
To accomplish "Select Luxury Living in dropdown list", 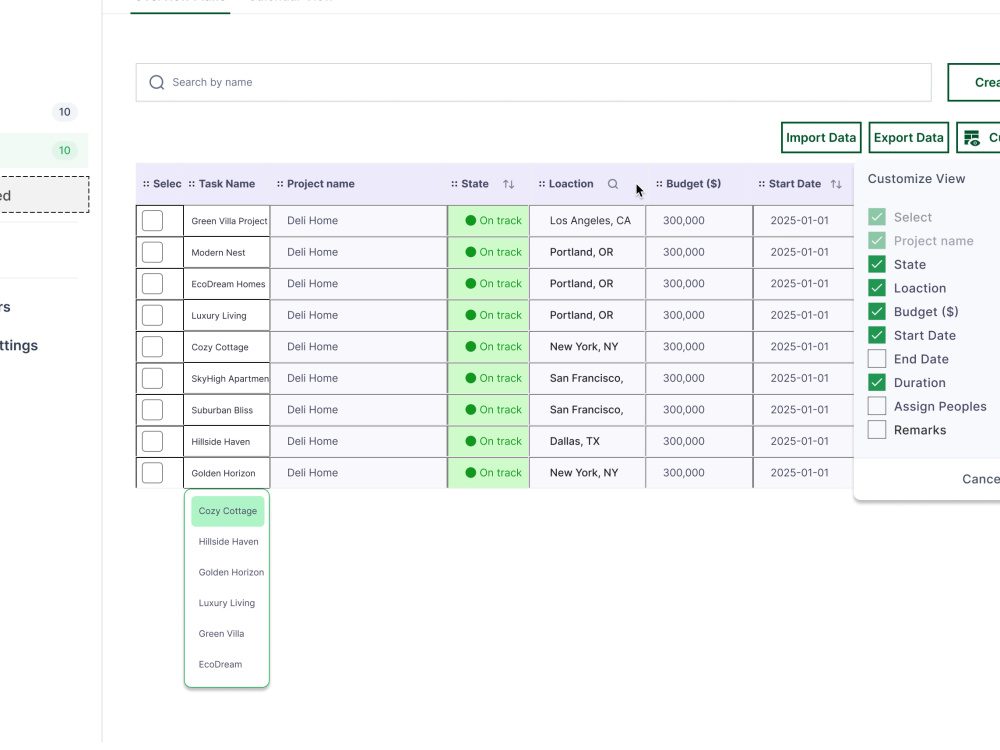I will tap(228, 603).
